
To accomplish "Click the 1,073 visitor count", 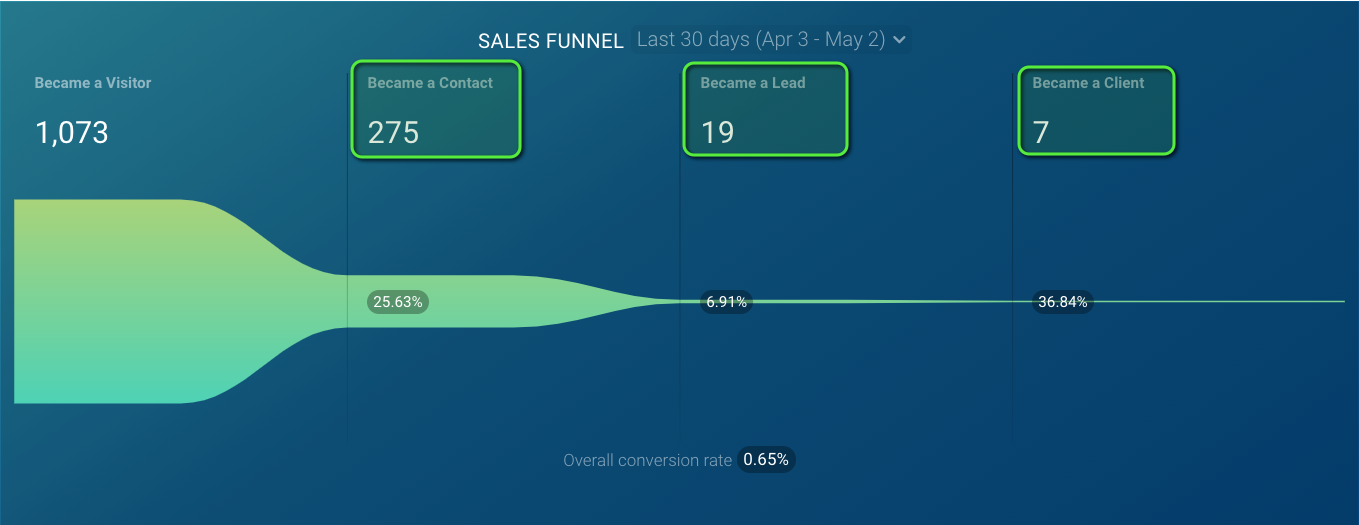I will click(x=72, y=132).
